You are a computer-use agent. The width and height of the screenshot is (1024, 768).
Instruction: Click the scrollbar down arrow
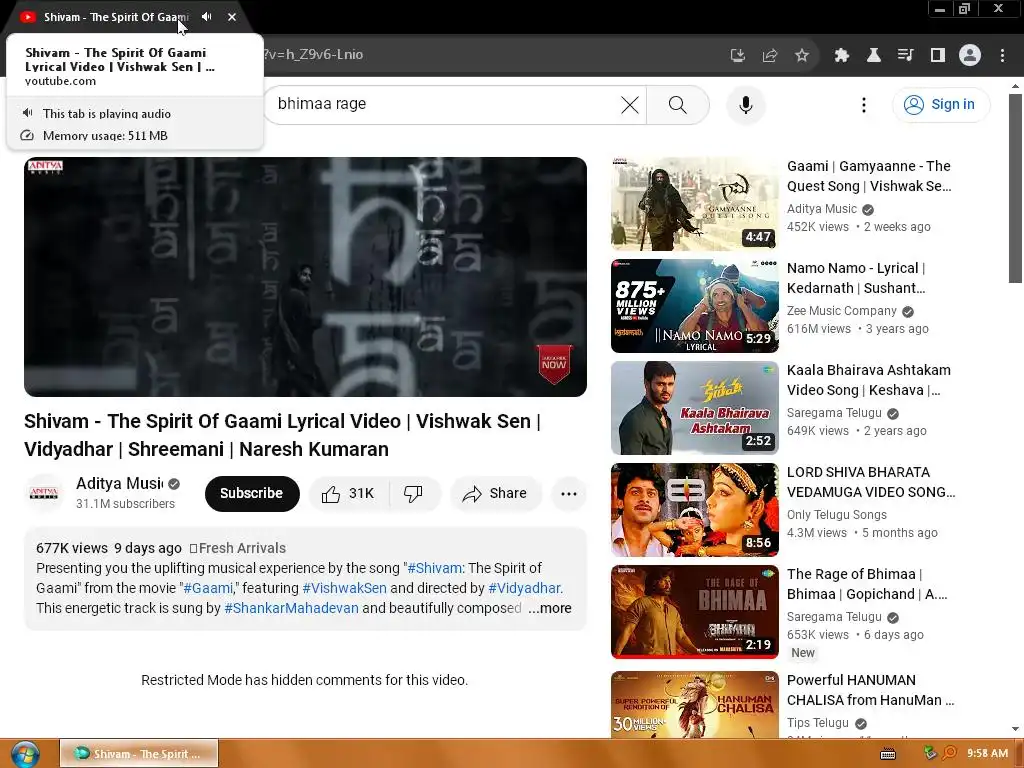pos(1015,729)
